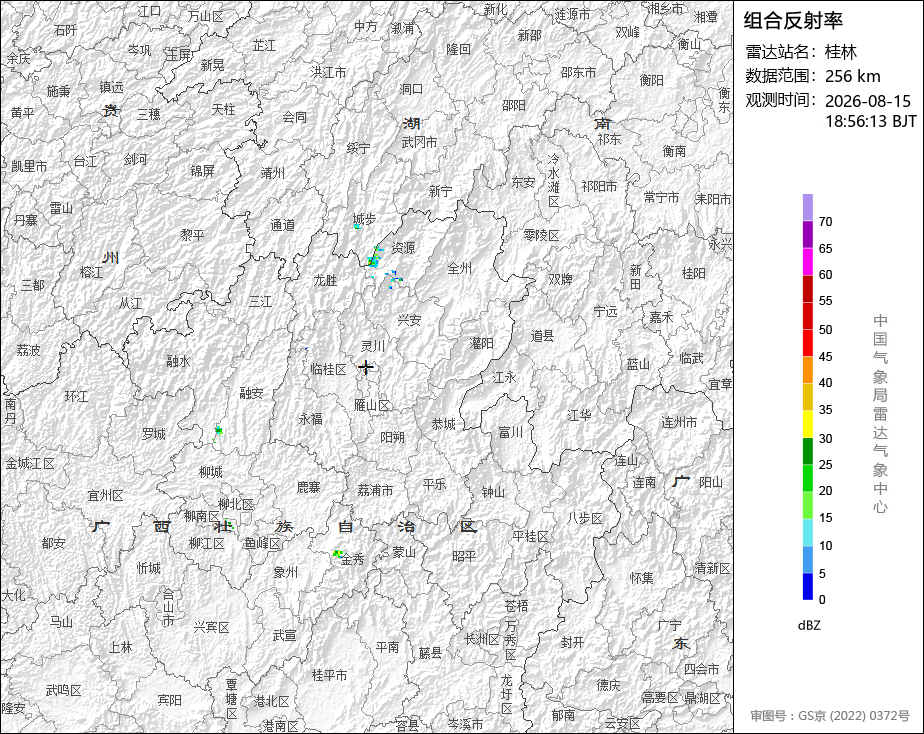Select the dark blue 0 dBZ legend color
The width and height of the screenshot is (924, 734).
pyautogui.click(x=807, y=587)
